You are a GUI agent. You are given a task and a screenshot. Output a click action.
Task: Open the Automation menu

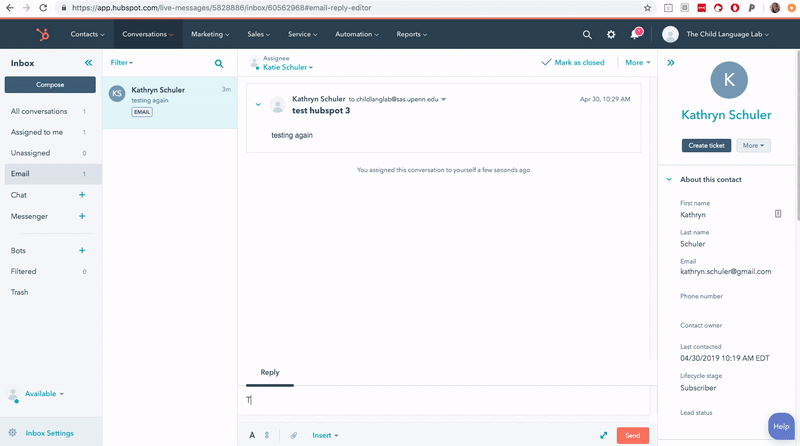(357, 34)
